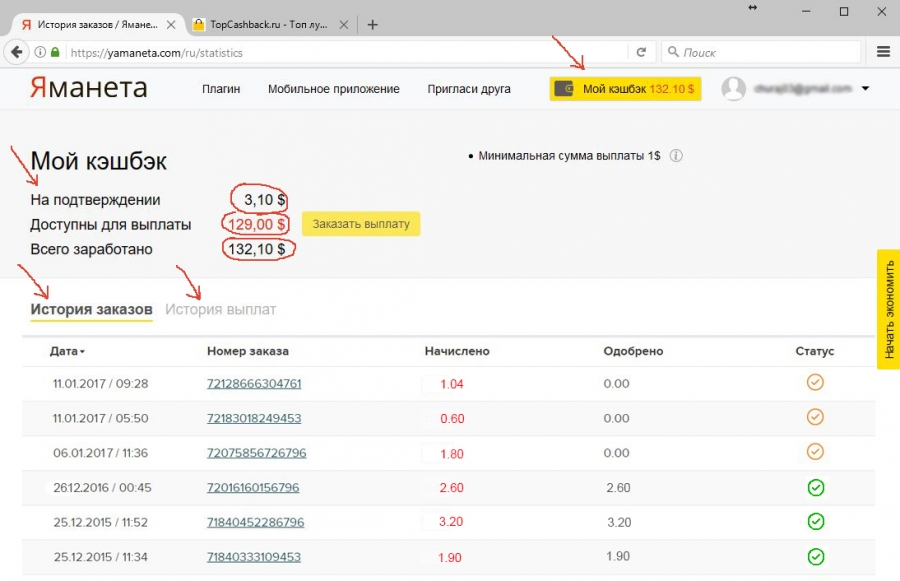Click date 25.12.2015 / 11:34

click(x=100, y=557)
